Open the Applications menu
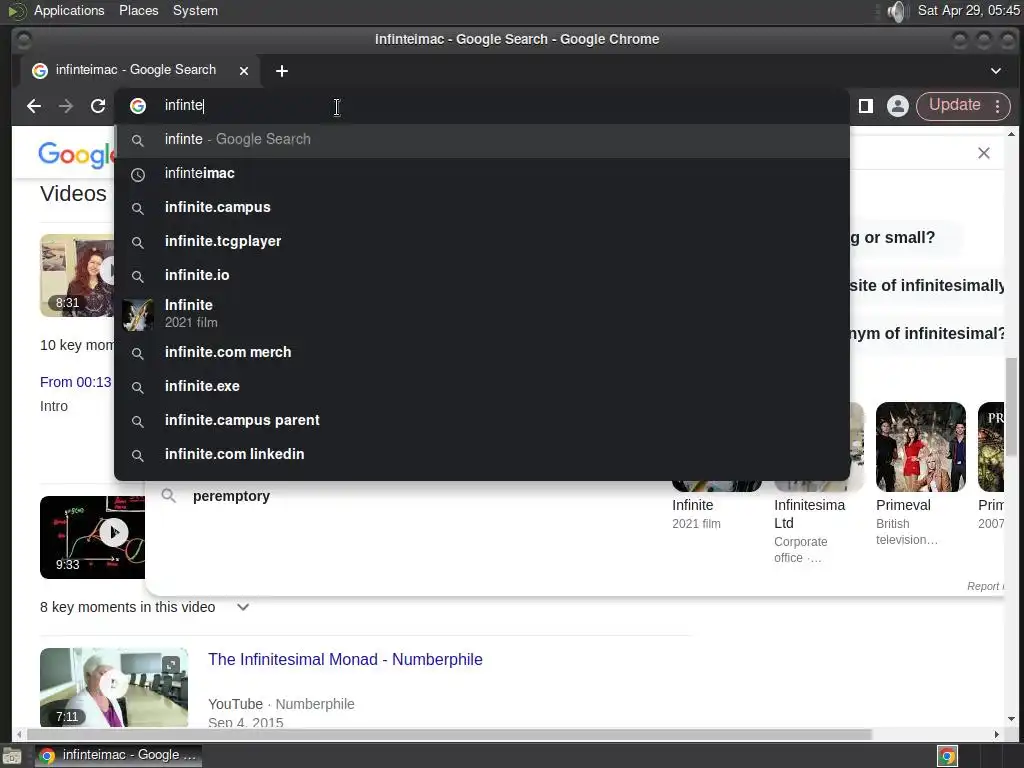 click(x=69, y=10)
